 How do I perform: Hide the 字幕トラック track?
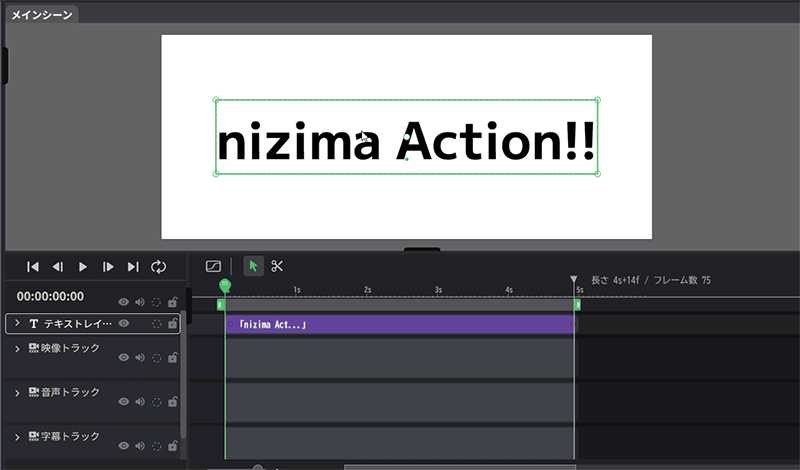pos(123,446)
